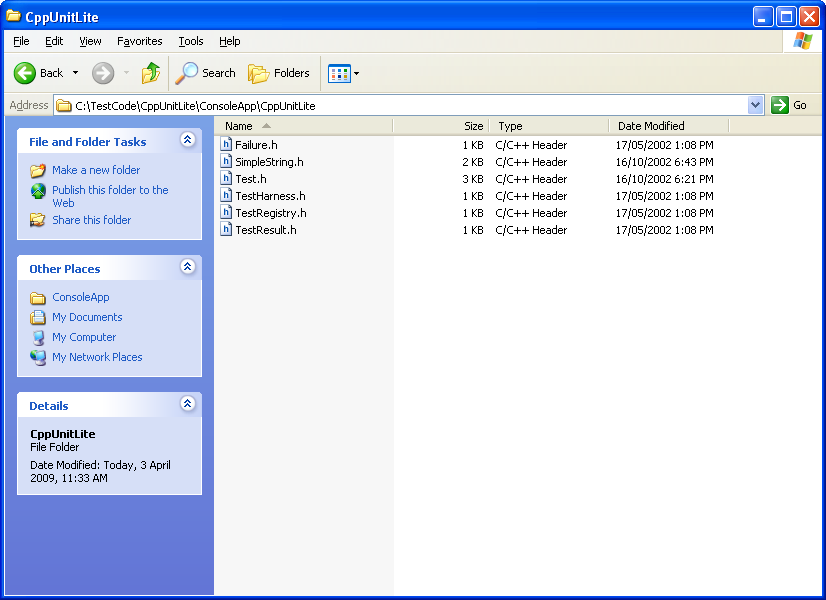Open the Search pane

(205, 73)
